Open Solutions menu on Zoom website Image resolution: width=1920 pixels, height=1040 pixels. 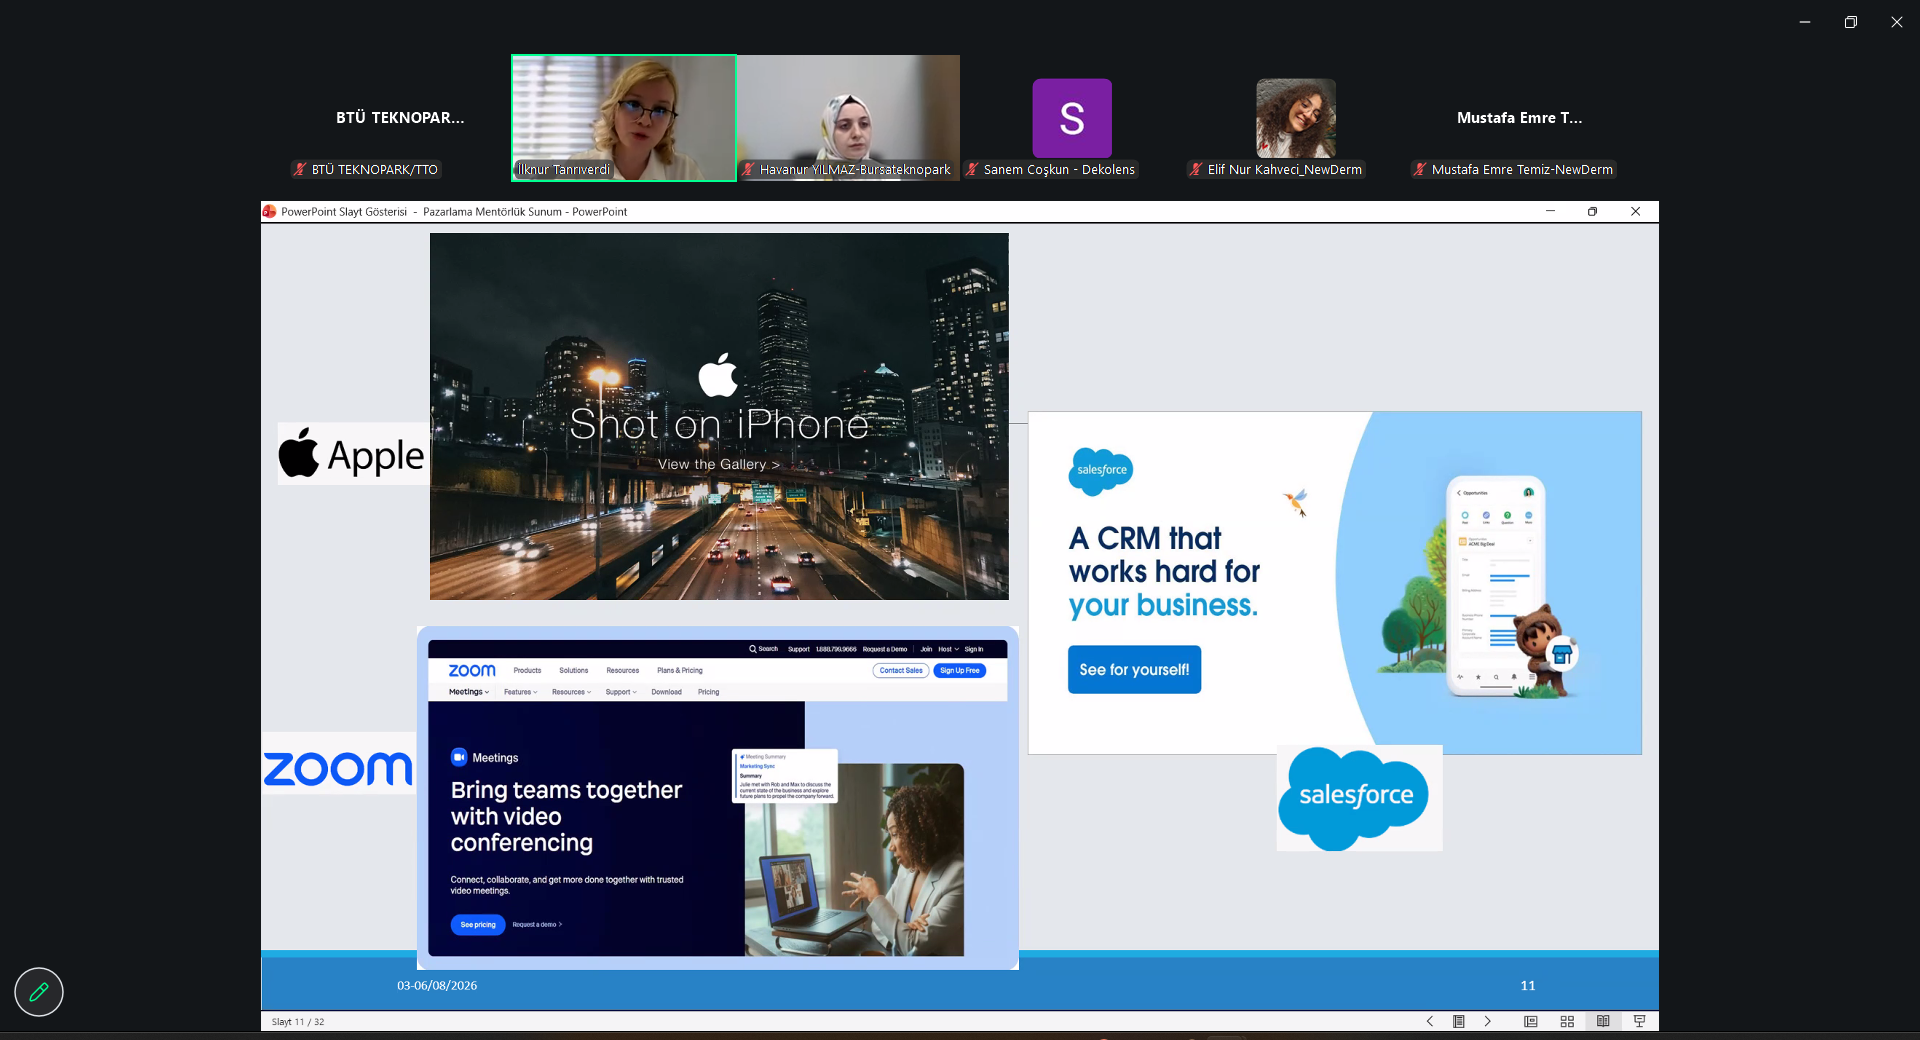tap(574, 670)
